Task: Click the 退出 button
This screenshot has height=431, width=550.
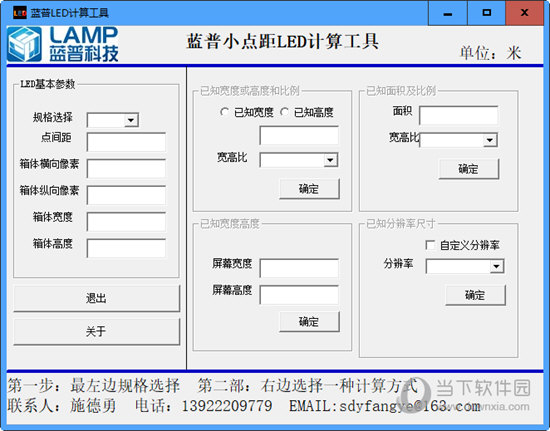Action: pyautogui.click(x=96, y=298)
